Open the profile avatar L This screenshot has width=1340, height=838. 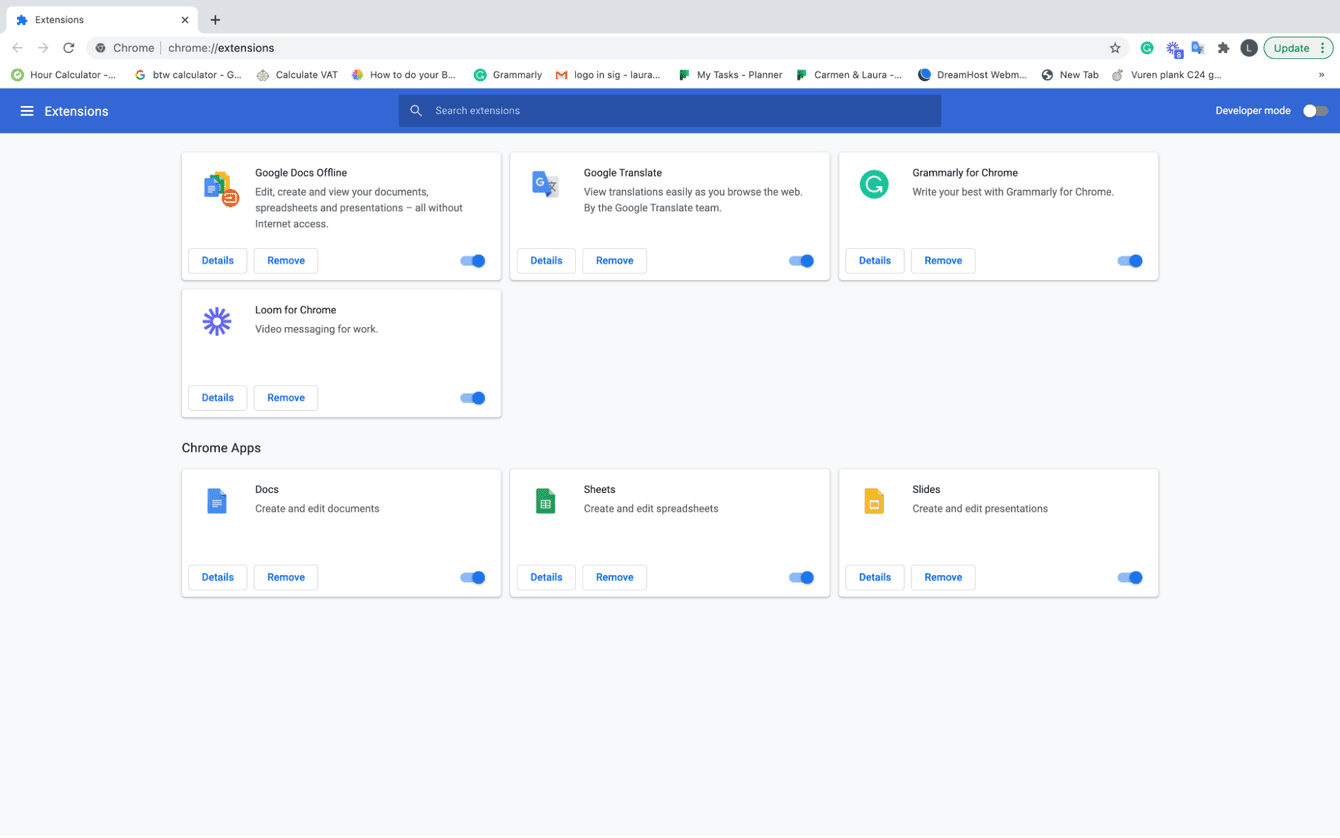pos(1249,48)
